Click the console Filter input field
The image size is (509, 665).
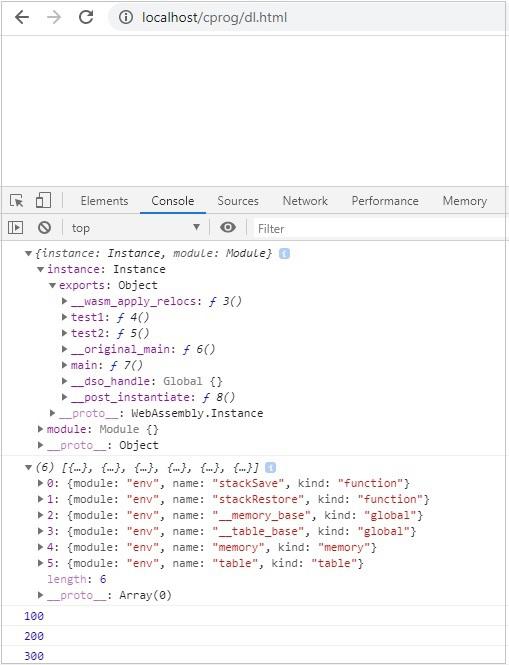tap(380, 229)
